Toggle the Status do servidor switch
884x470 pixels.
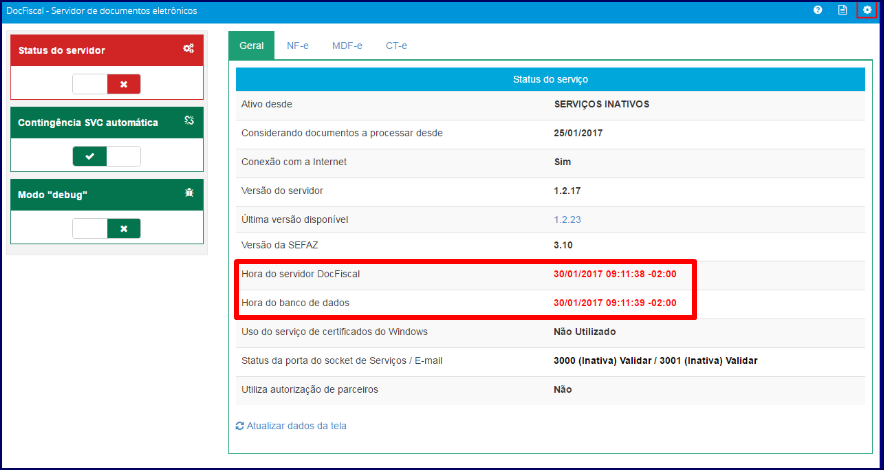click(x=107, y=84)
